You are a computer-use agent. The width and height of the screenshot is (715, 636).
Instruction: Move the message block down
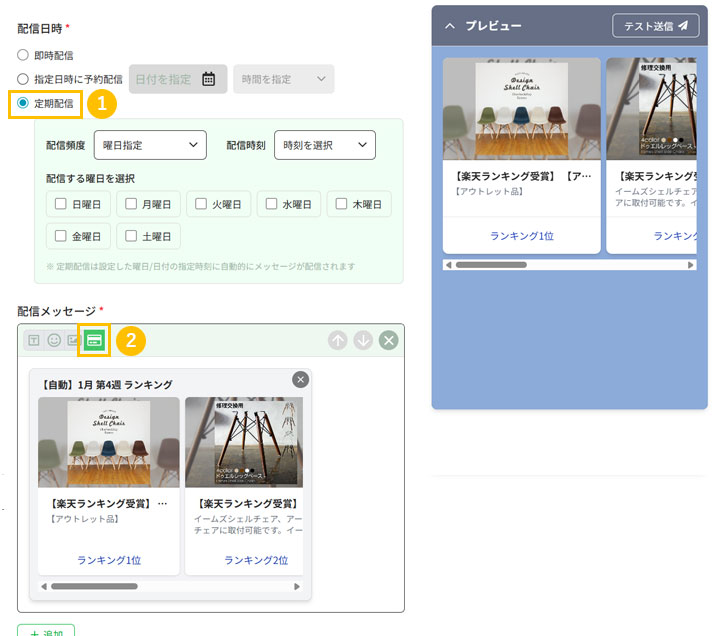363,340
